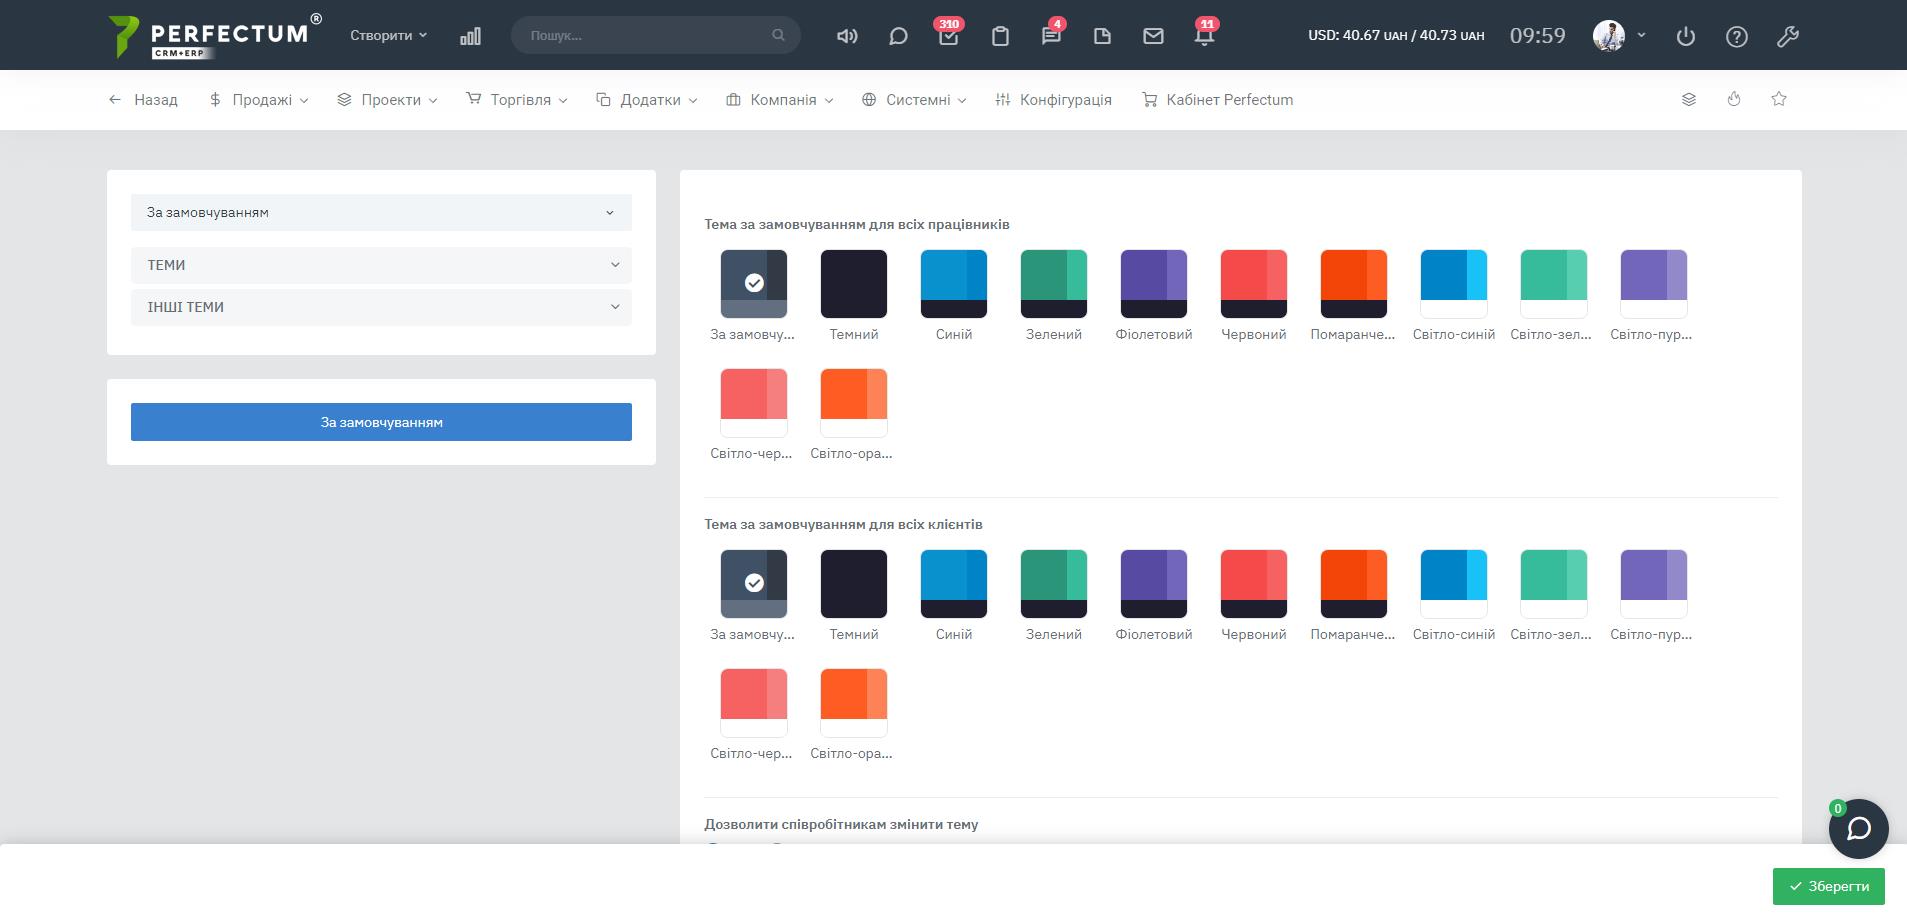Expand the ТЕМИ section
The width and height of the screenshot is (1907, 924).
(381, 265)
